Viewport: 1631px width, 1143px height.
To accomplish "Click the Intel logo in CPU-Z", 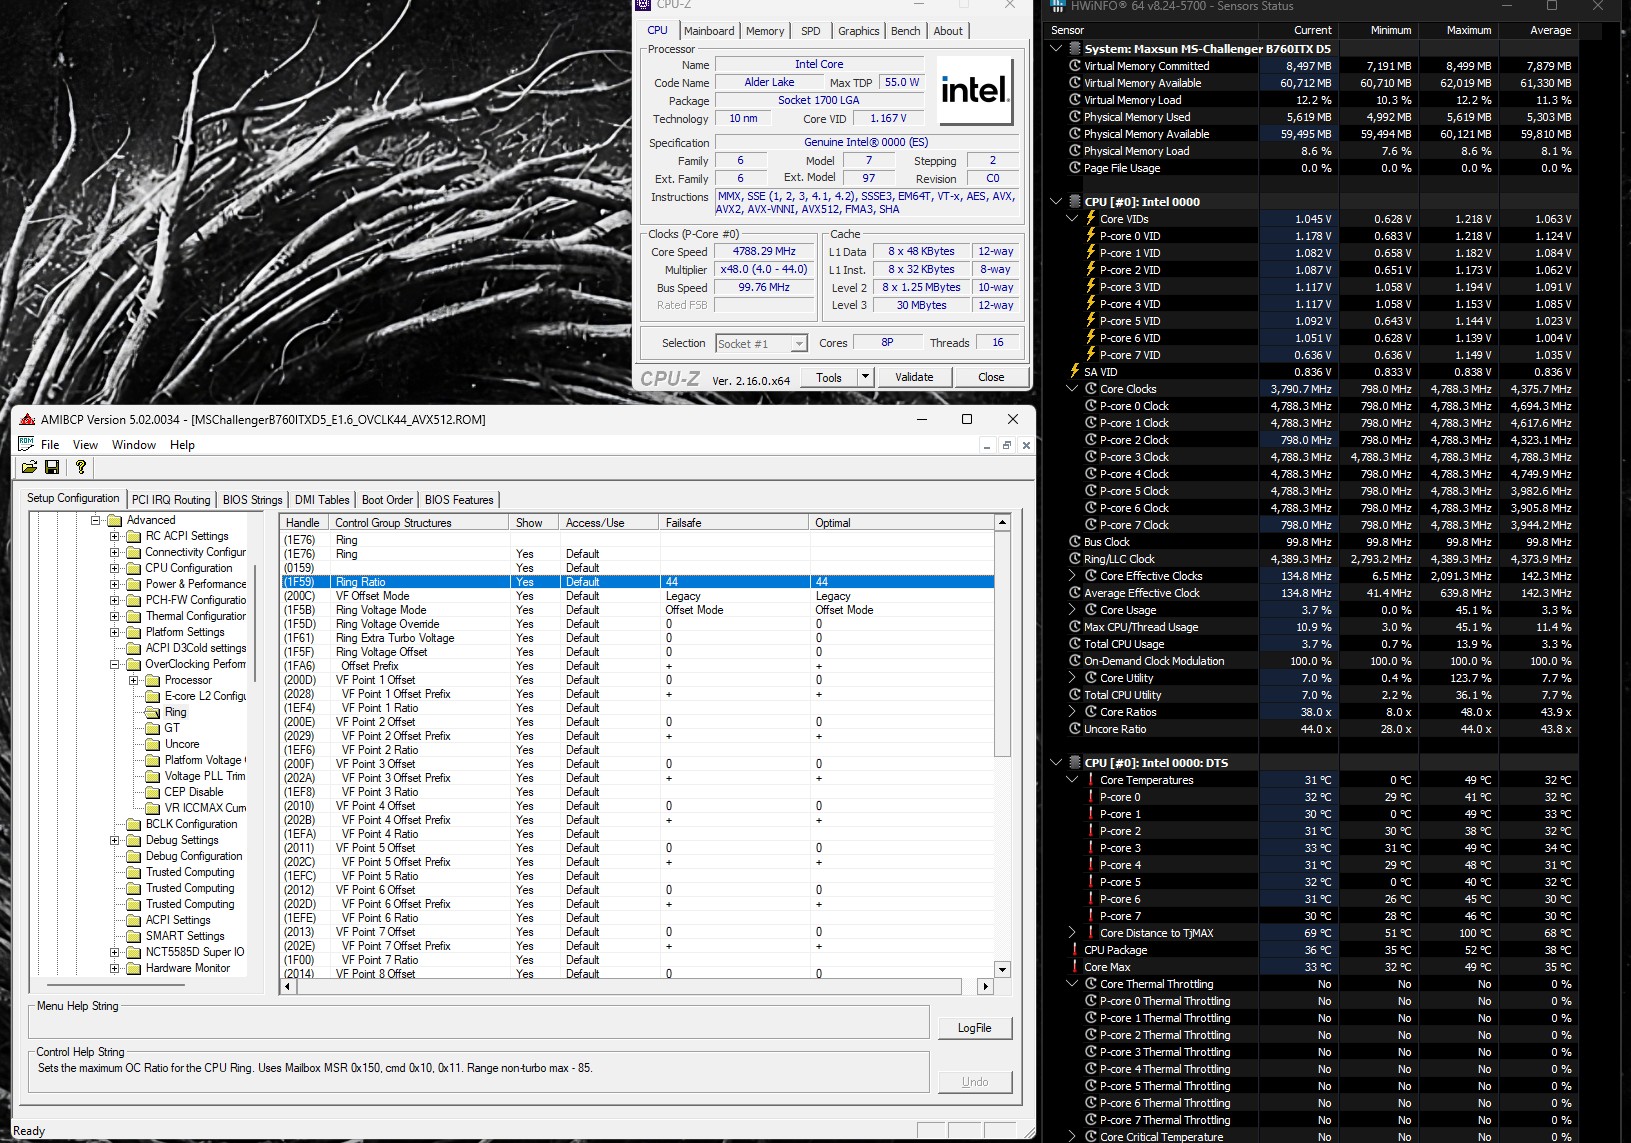I will 974,91.
